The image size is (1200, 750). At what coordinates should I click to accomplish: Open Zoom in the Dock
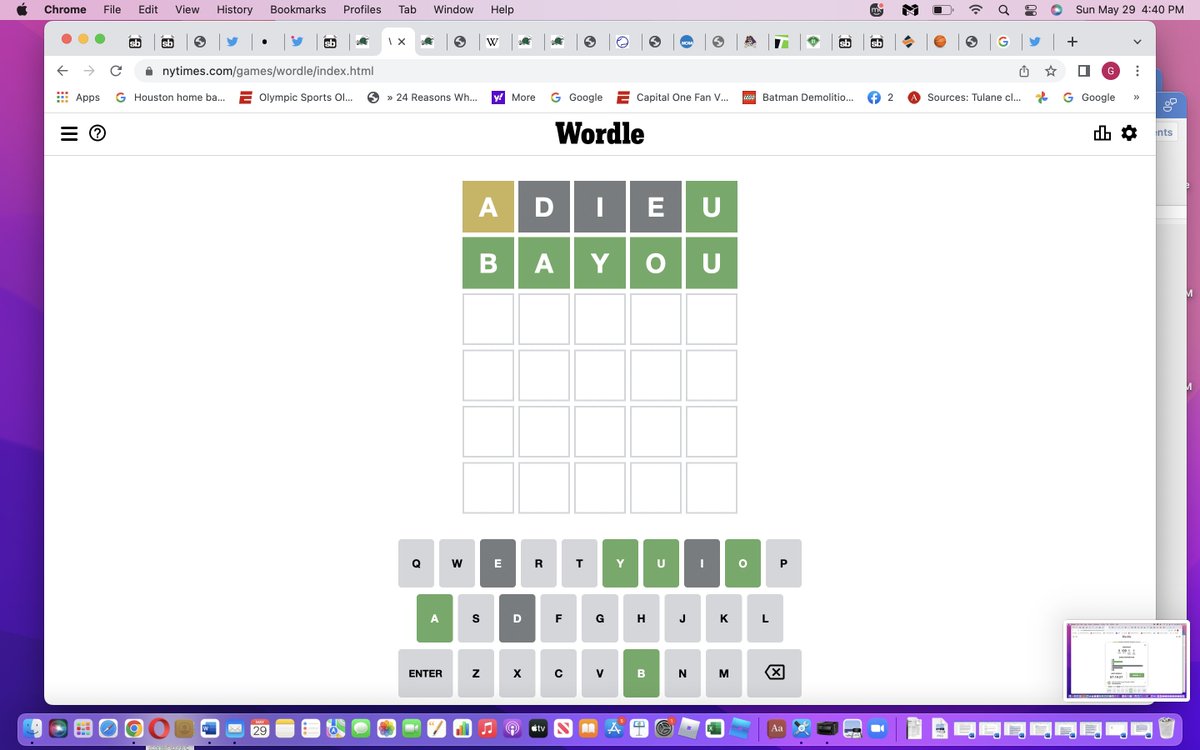(878, 728)
